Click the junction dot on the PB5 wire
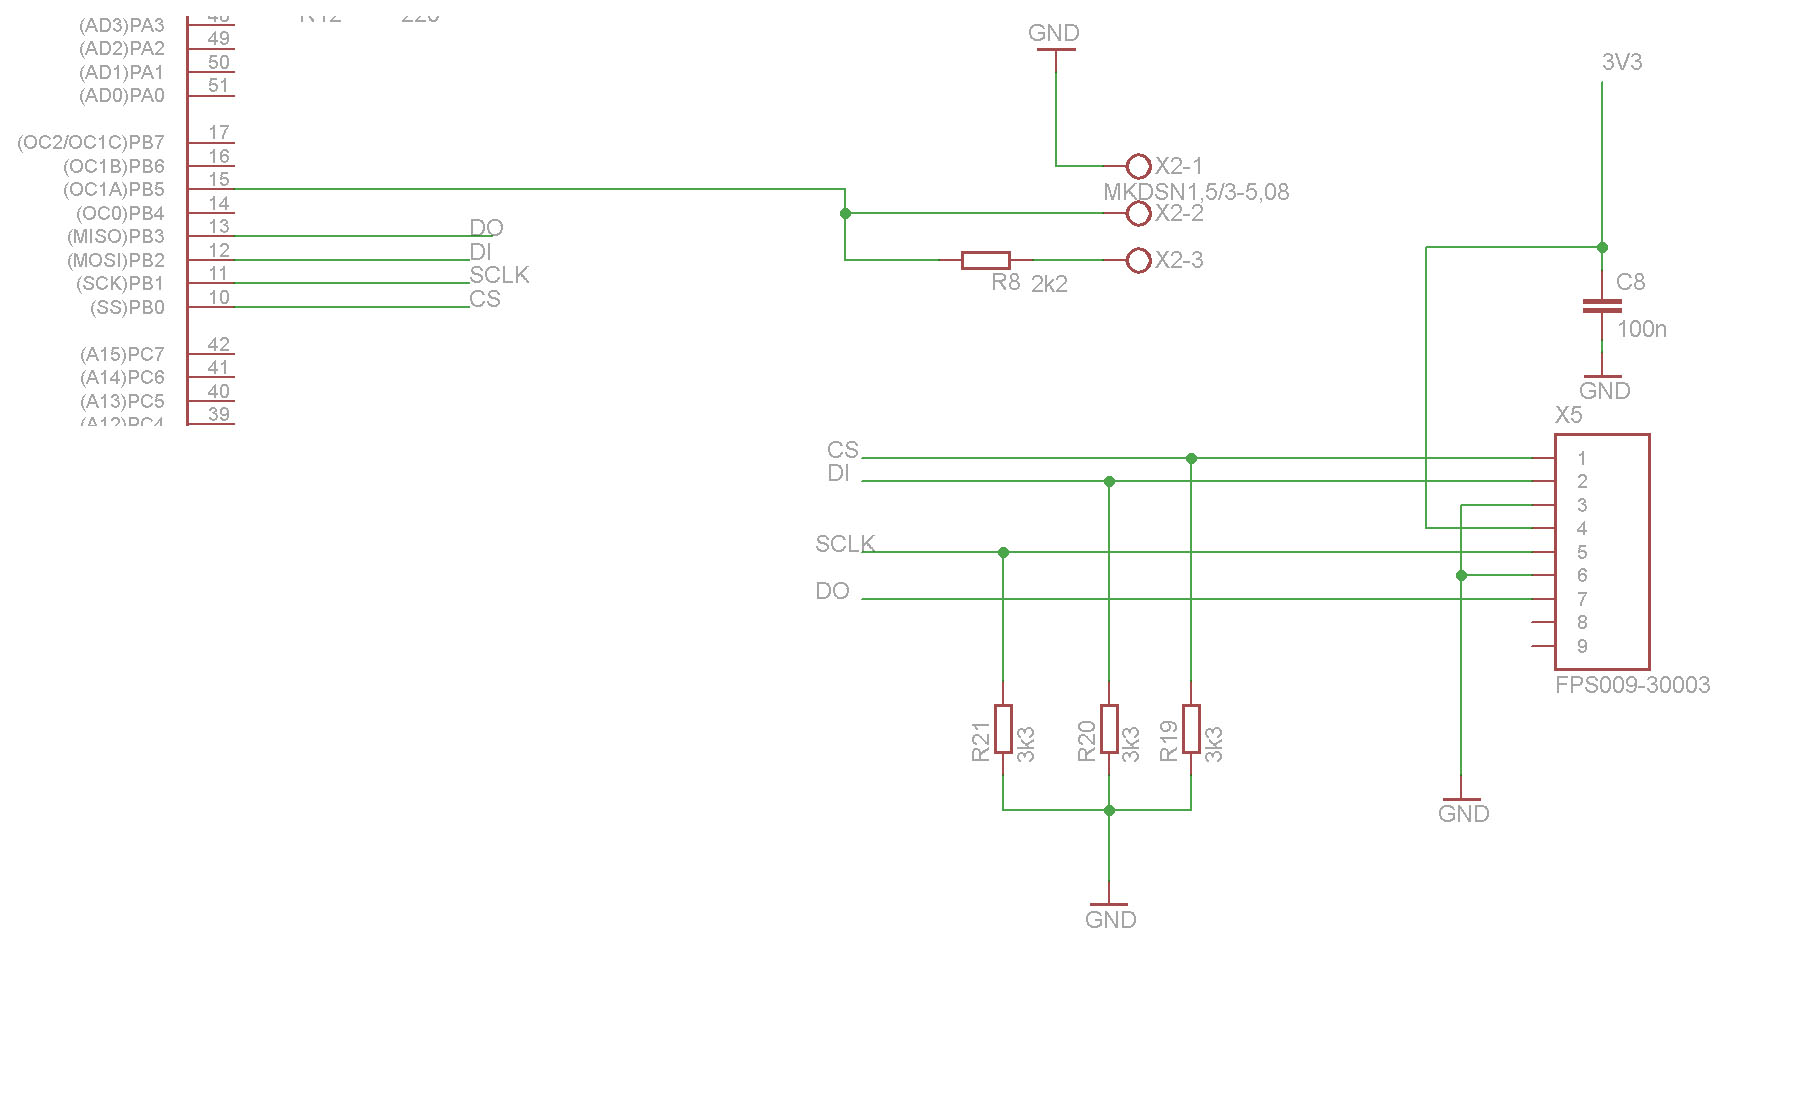Viewport: 1800px width, 1110px height. (845, 213)
